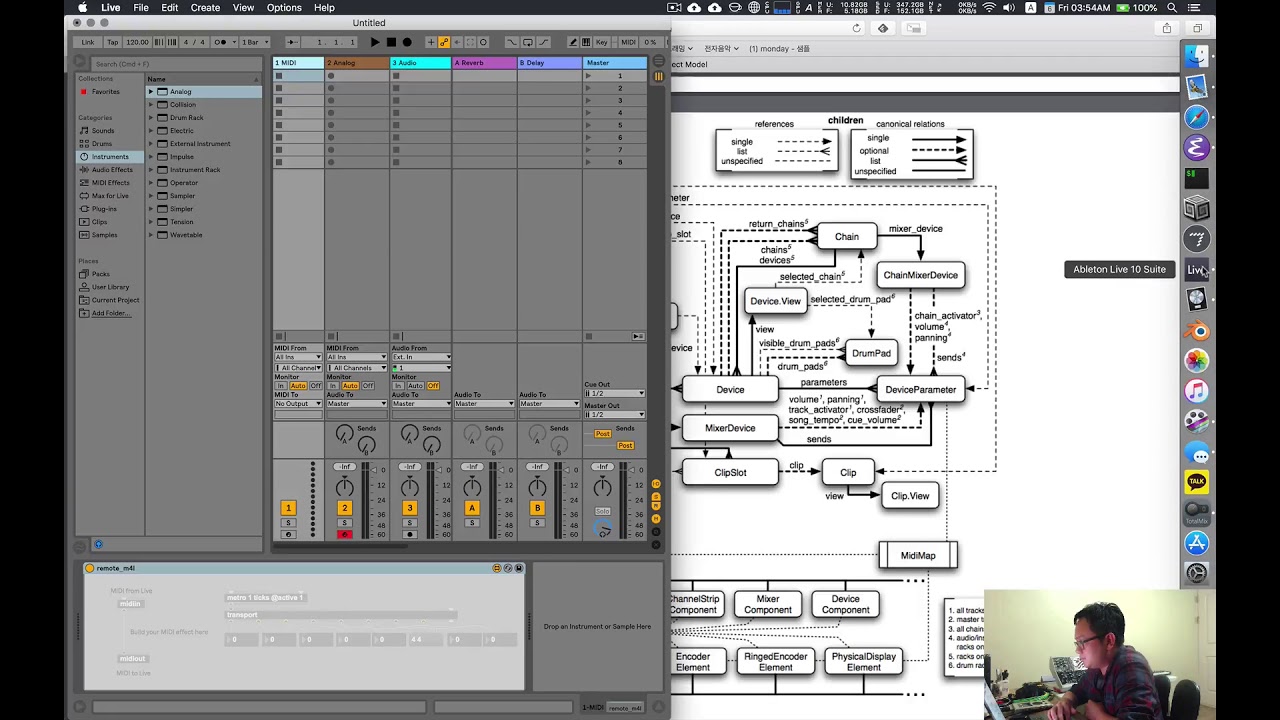Toggle the Key map mode button
This screenshot has width=1280, height=720.
pos(602,42)
